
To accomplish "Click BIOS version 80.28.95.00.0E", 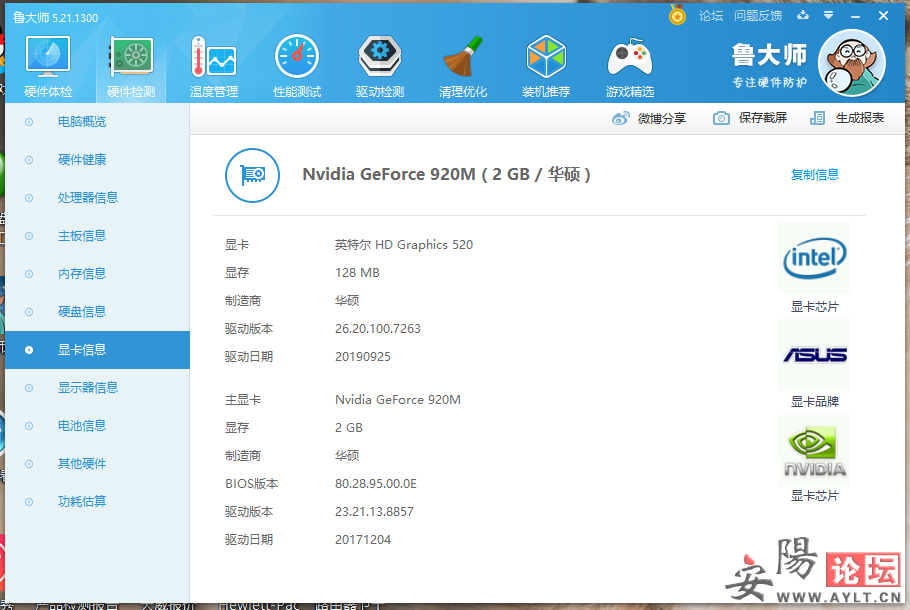I will tap(375, 483).
